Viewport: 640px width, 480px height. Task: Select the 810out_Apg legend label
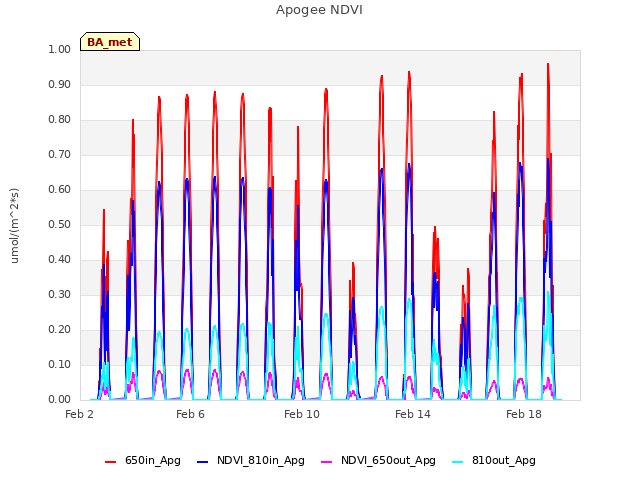pos(504,460)
